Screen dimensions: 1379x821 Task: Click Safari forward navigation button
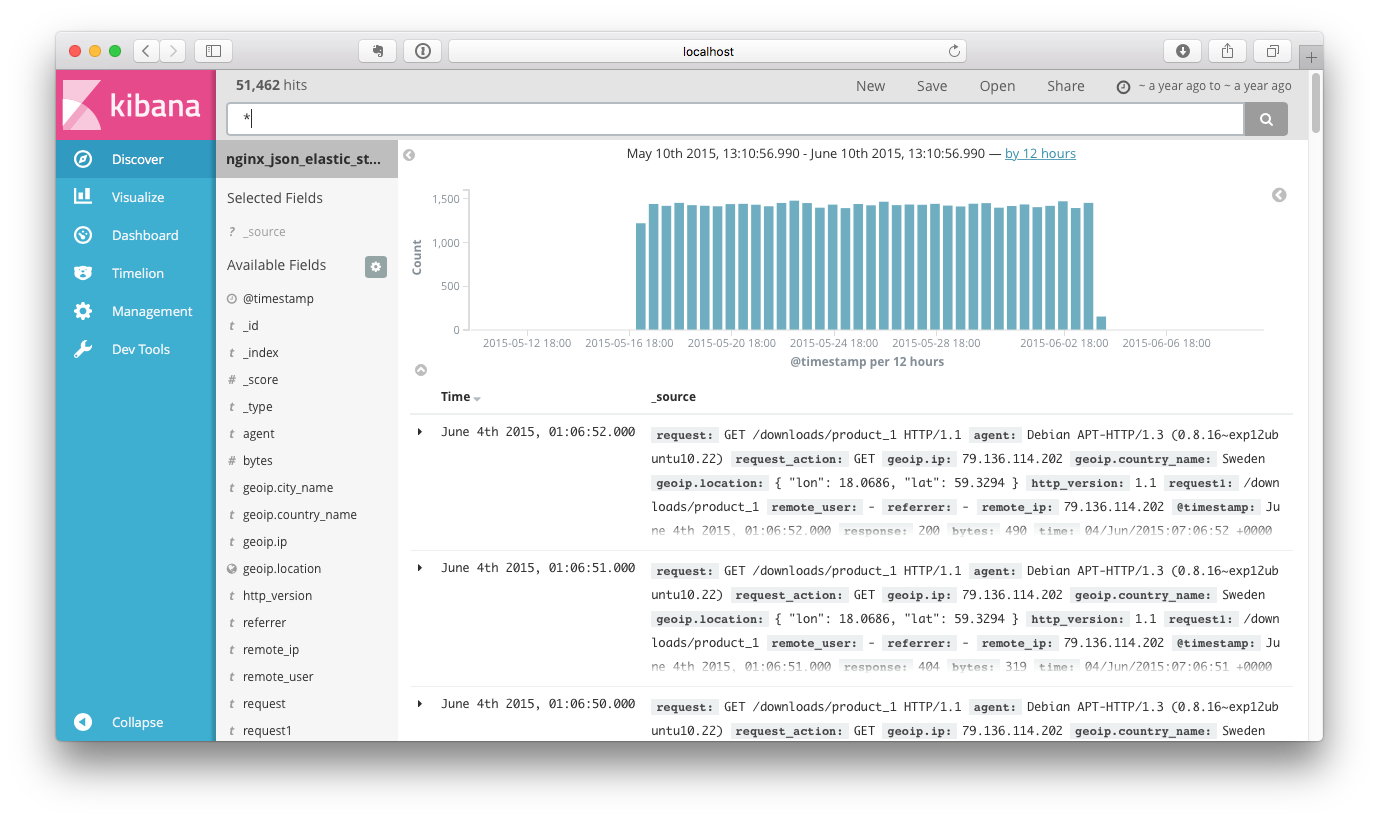(x=173, y=51)
